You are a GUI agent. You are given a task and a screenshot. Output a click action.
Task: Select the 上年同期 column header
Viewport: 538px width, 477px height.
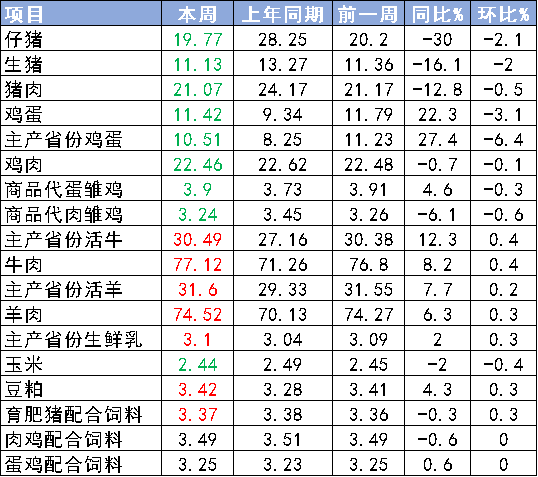pyautogui.click(x=282, y=14)
